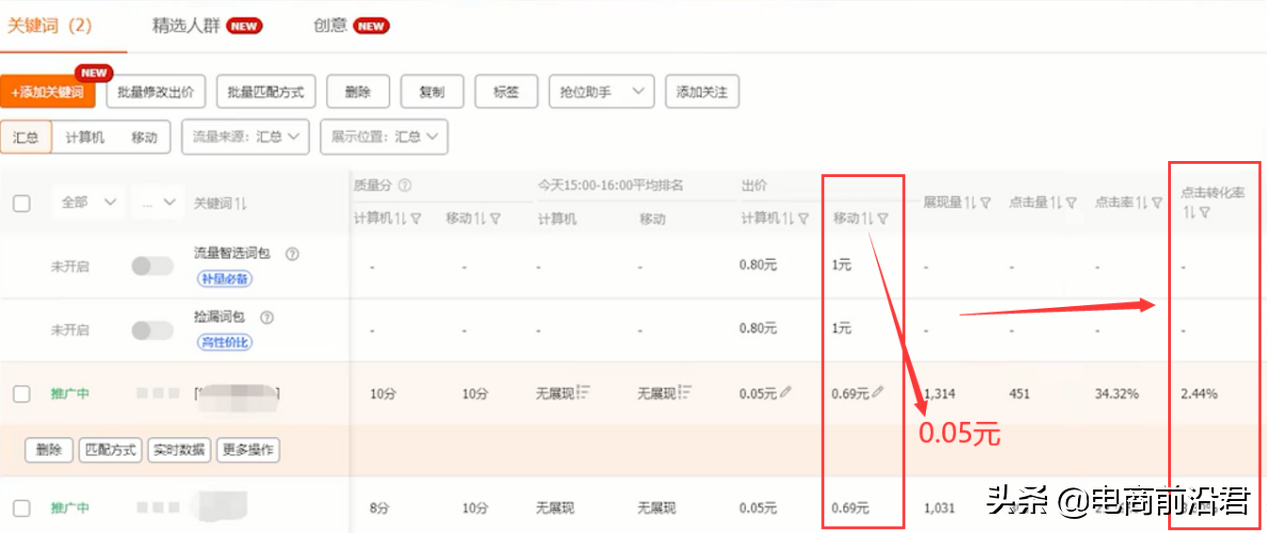Sort 质量分 移动 column
Image resolution: width=1267 pixels, height=533 pixels.
pos(481,218)
